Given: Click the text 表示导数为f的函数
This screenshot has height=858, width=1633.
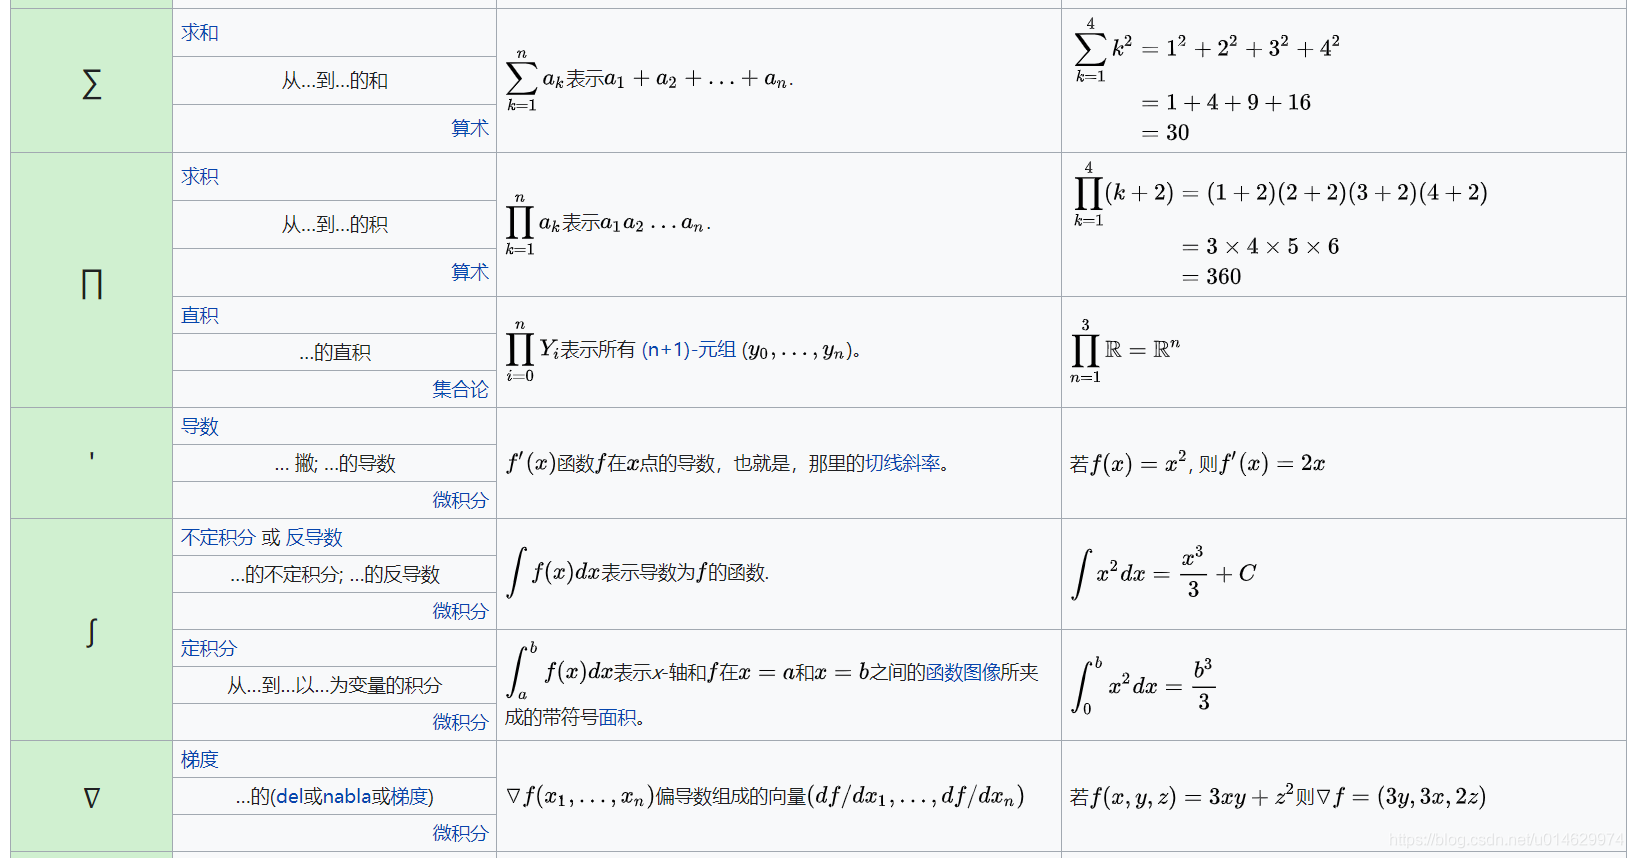Looking at the screenshot, I should [x=683, y=573].
